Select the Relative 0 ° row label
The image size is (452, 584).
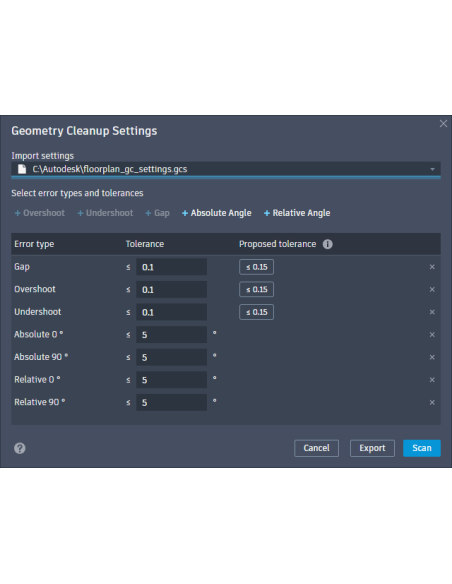point(37,380)
